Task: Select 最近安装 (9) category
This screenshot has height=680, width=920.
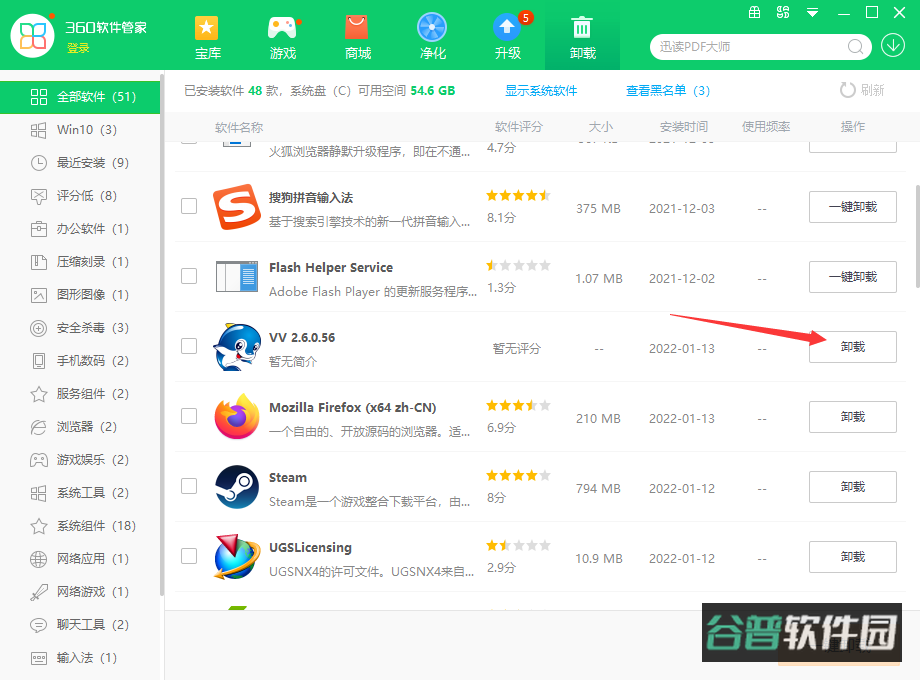Action: click(80, 163)
